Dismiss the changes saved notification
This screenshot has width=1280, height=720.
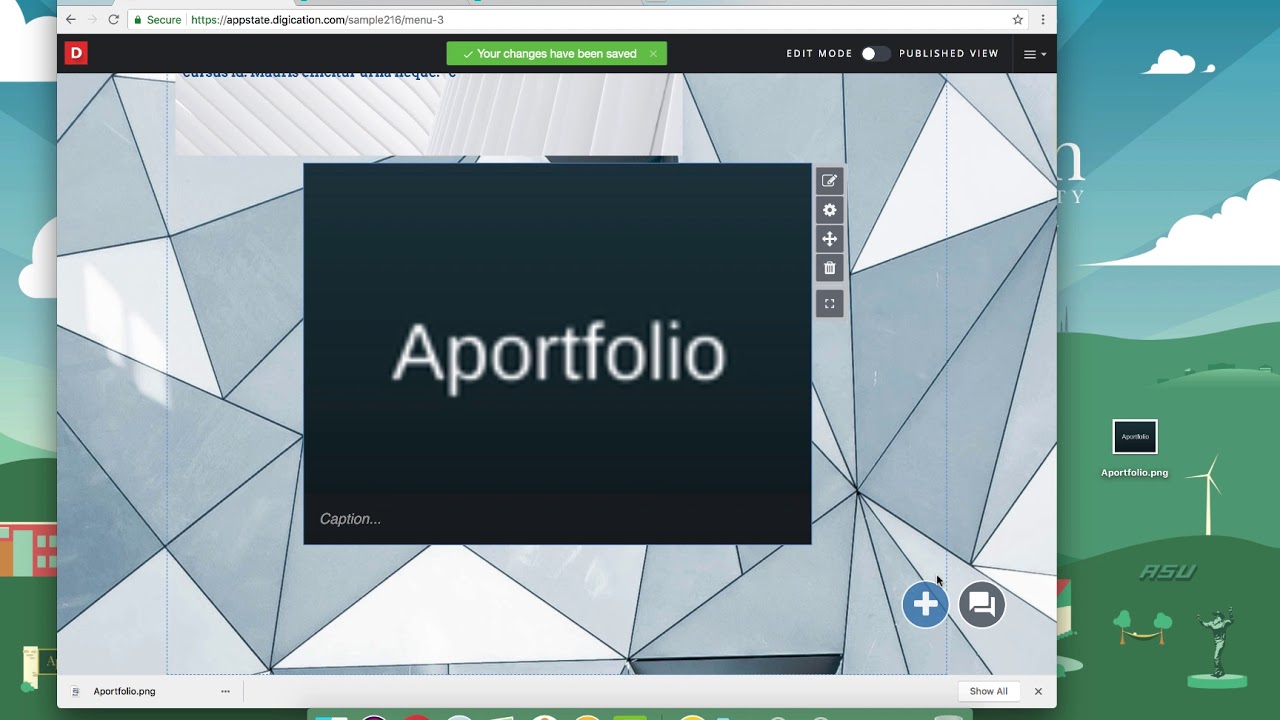click(653, 54)
